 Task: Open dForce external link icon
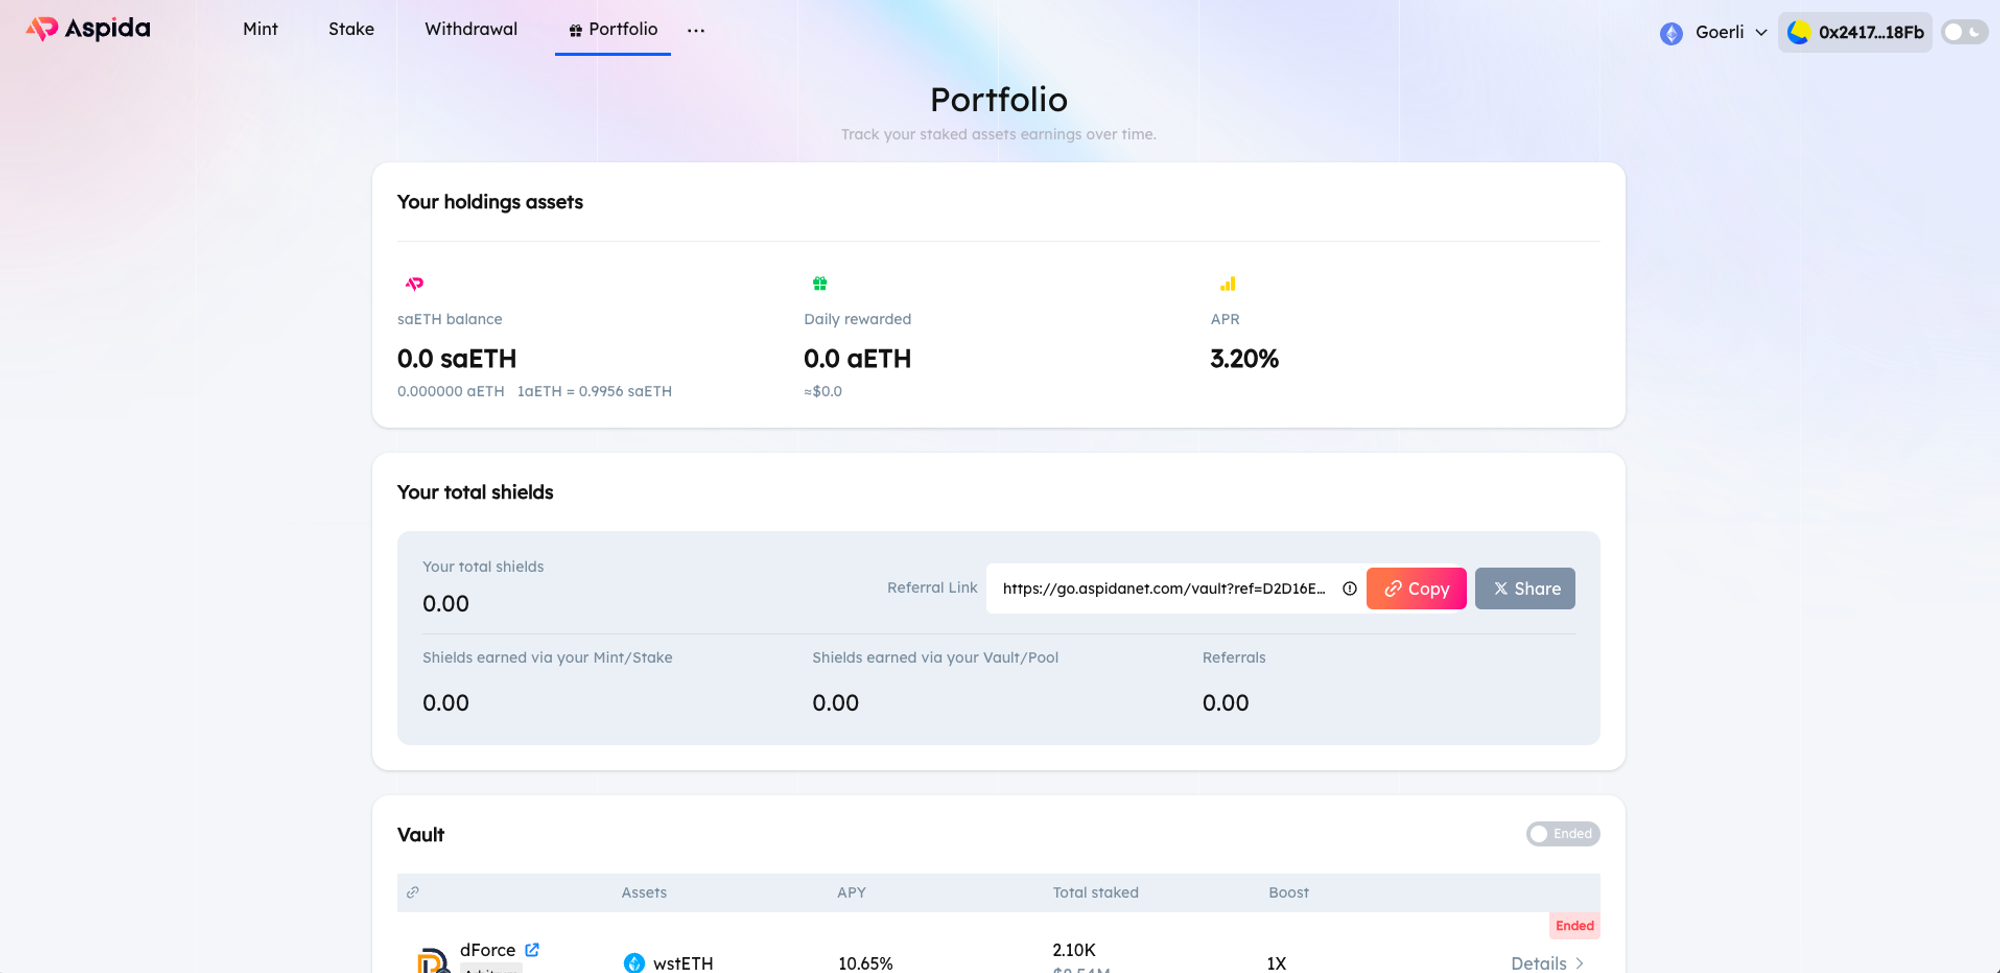coord(532,949)
